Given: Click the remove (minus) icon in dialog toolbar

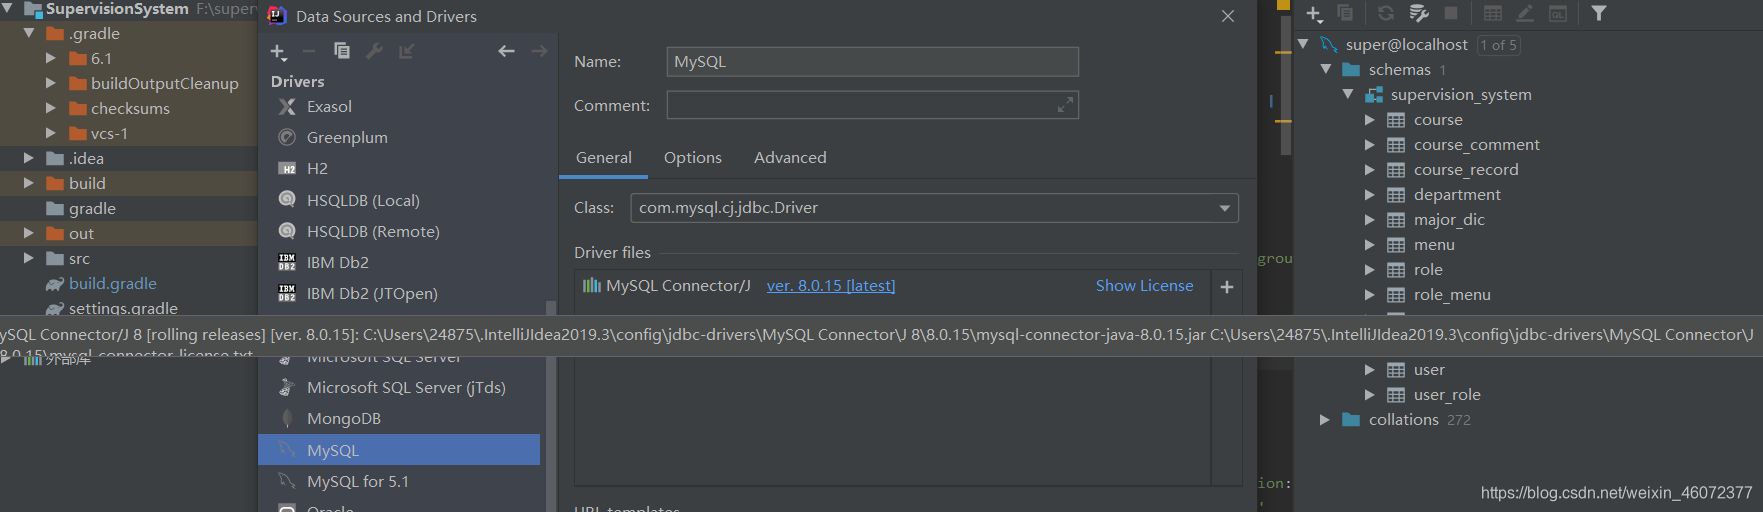Looking at the screenshot, I should (309, 51).
